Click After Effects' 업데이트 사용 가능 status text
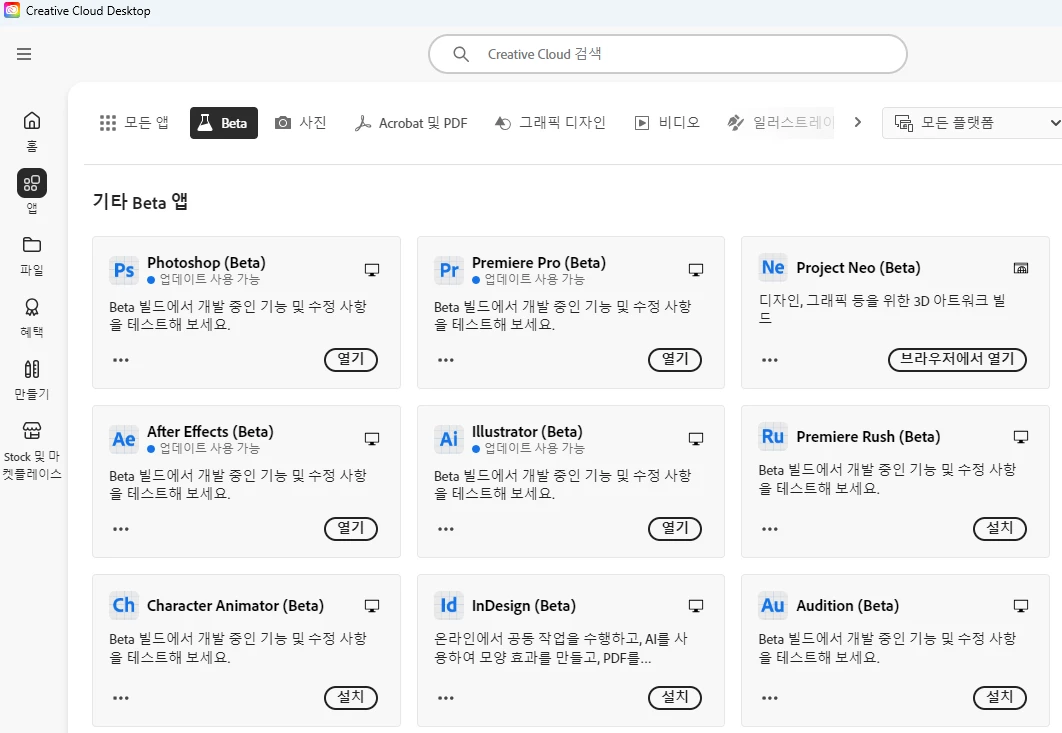 pos(210,448)
